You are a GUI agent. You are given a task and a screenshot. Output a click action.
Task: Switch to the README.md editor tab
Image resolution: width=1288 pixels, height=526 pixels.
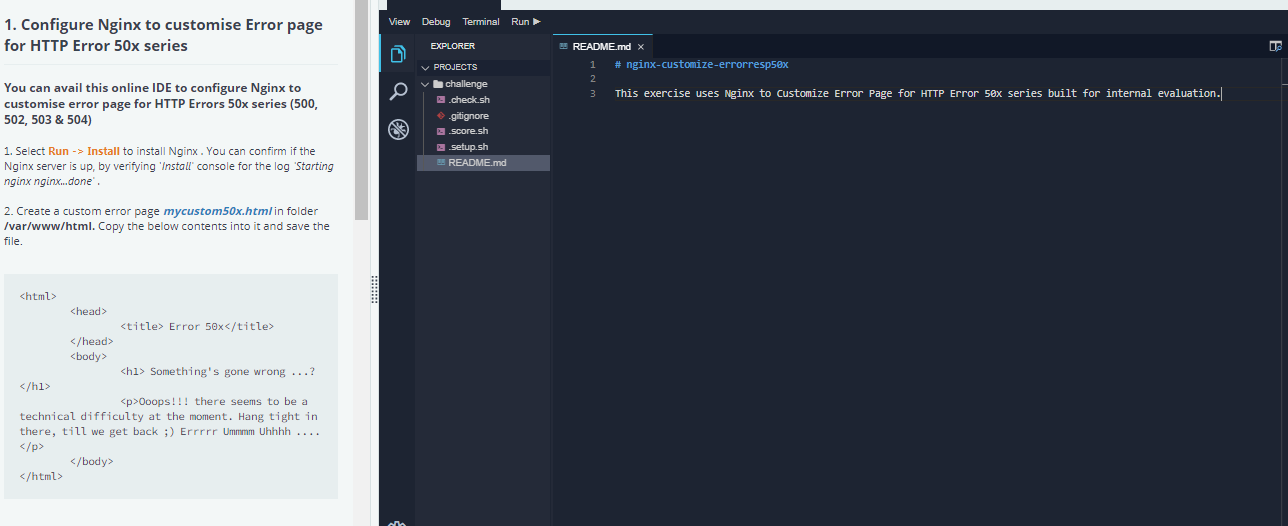click(x=603, y=46)
